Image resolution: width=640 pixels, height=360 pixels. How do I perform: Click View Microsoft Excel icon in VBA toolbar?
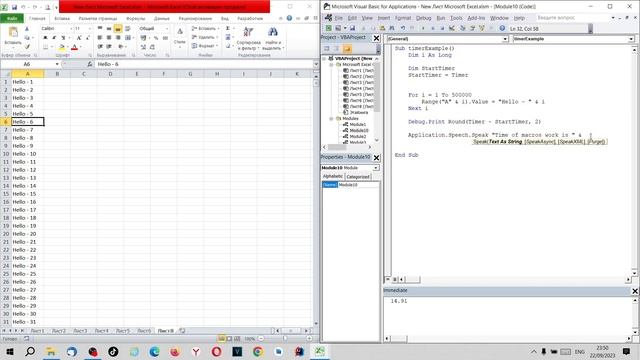point(329,28)
